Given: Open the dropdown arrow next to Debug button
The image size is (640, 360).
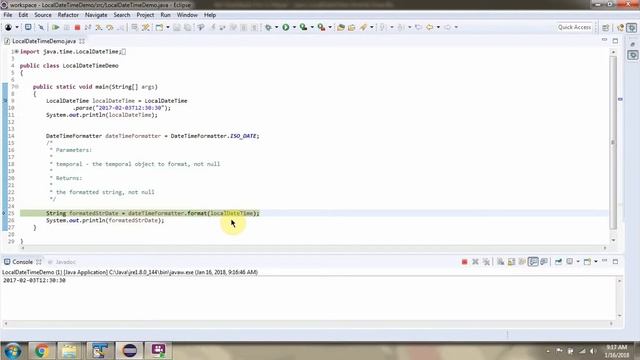Looking at the screenshot, I should (276, 27).
